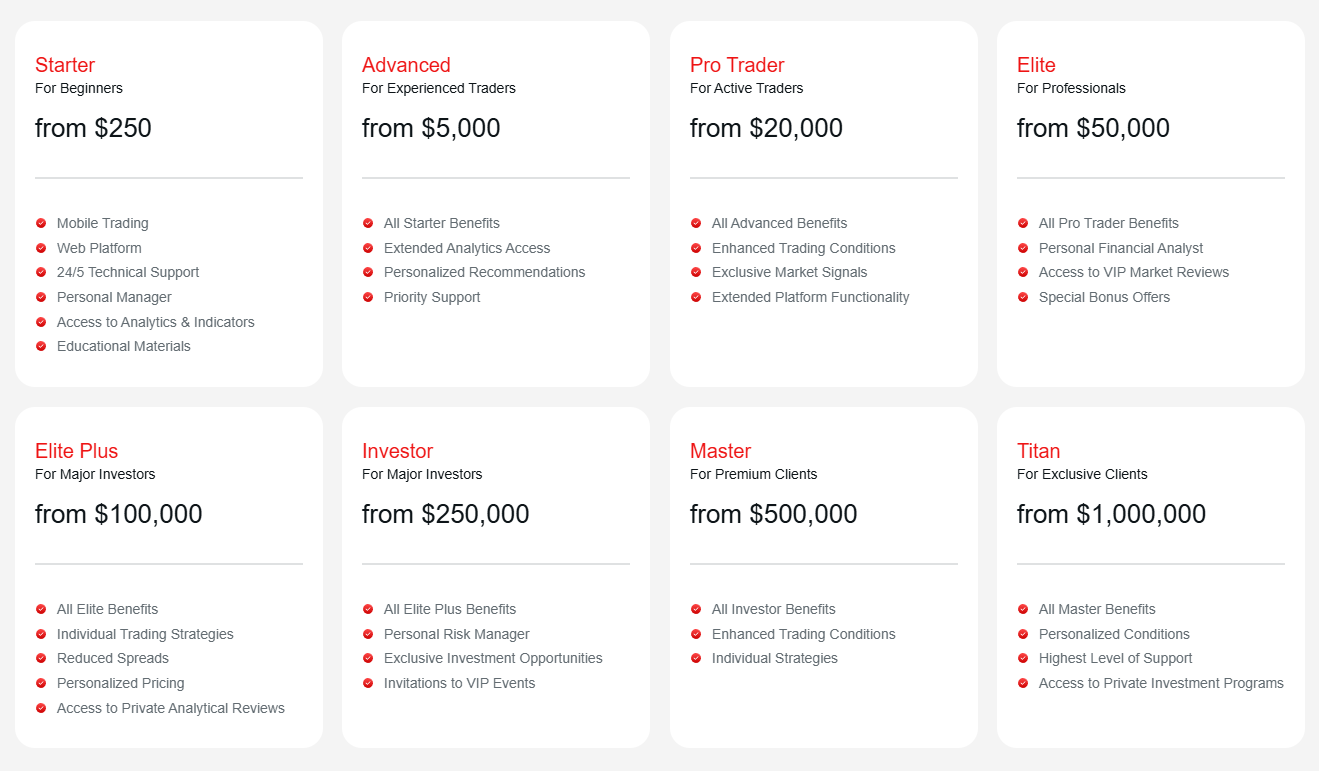Screen dimensions: 1319x771
Task: Click the check icon beside Educational Materials
Action: point(41,346)
